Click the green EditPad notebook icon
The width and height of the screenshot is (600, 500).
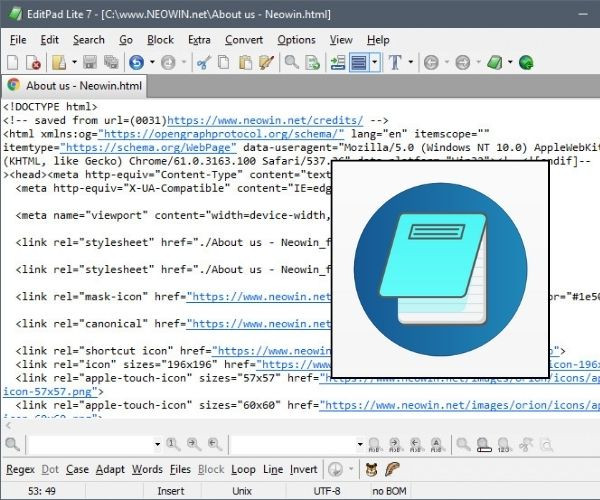tap(494, 62)
